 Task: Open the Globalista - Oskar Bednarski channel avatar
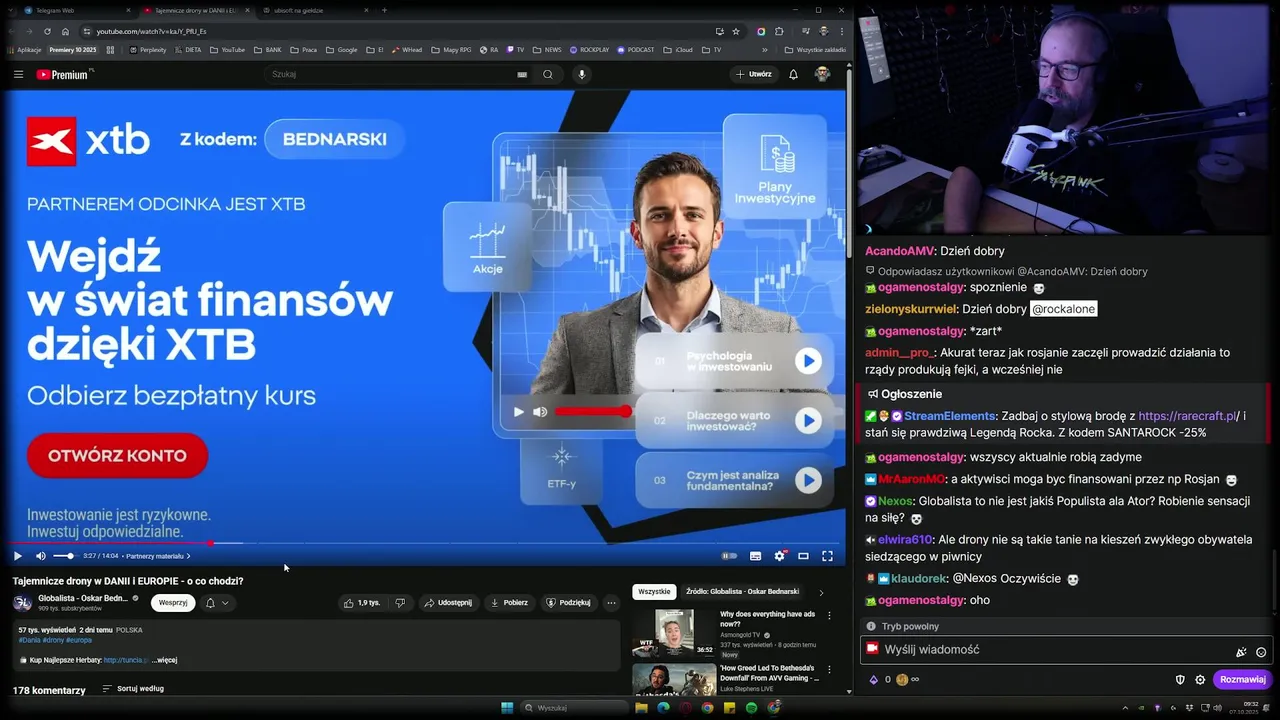pyautogui.click(x=22, y=603)
